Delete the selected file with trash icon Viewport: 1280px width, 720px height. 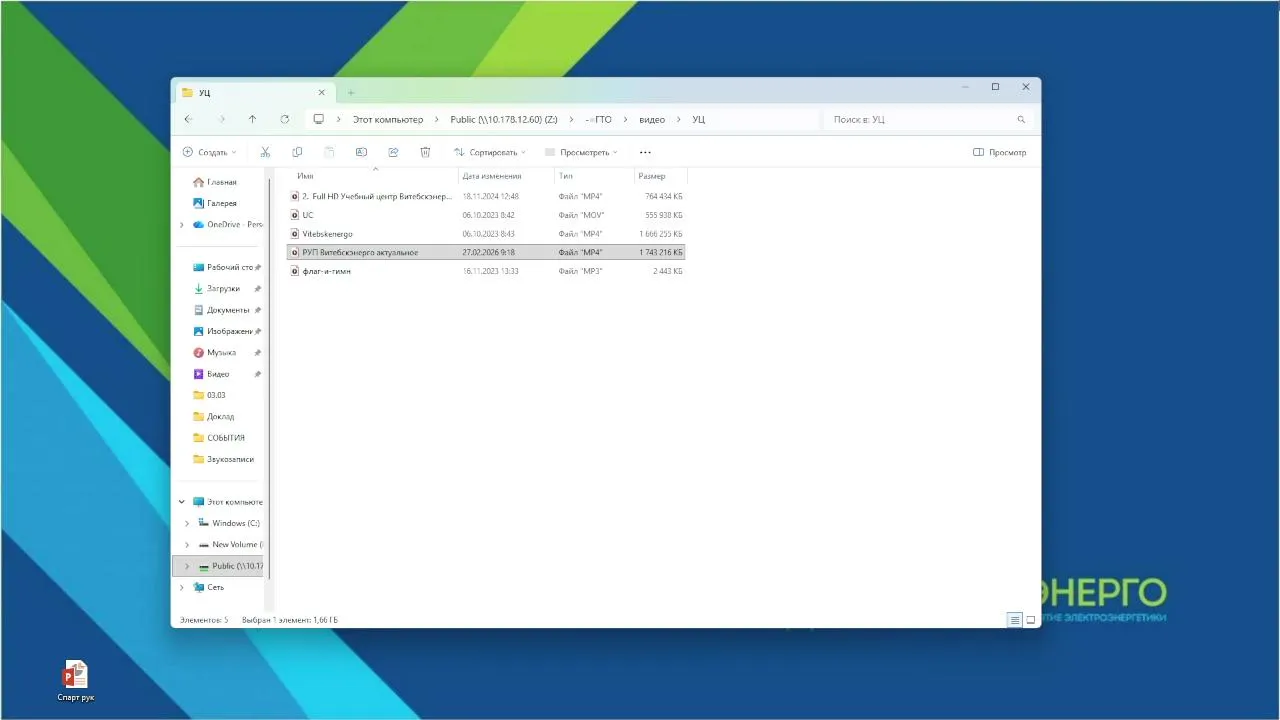[425, 152]
